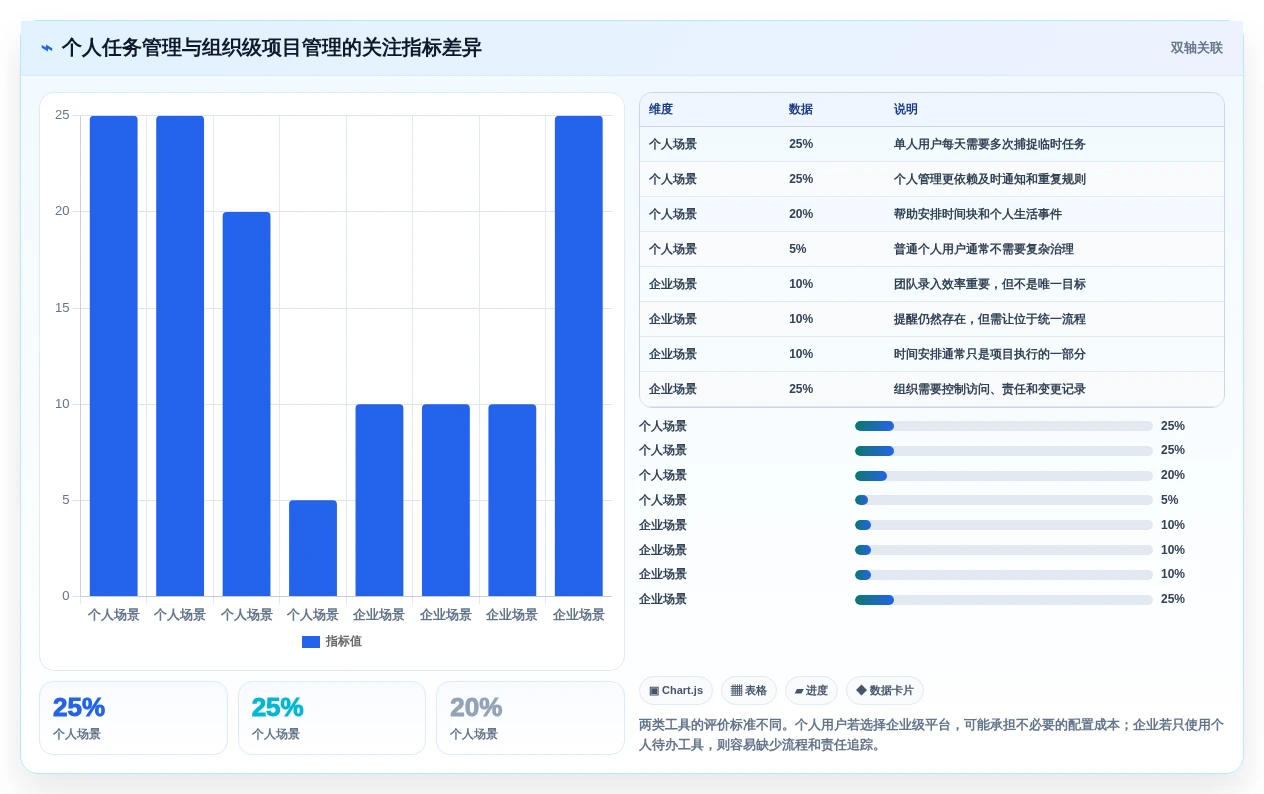1264x794 pixels.
Task: Click the cell 时间安排通常只是项目执行的一部分
Action: 990,354
